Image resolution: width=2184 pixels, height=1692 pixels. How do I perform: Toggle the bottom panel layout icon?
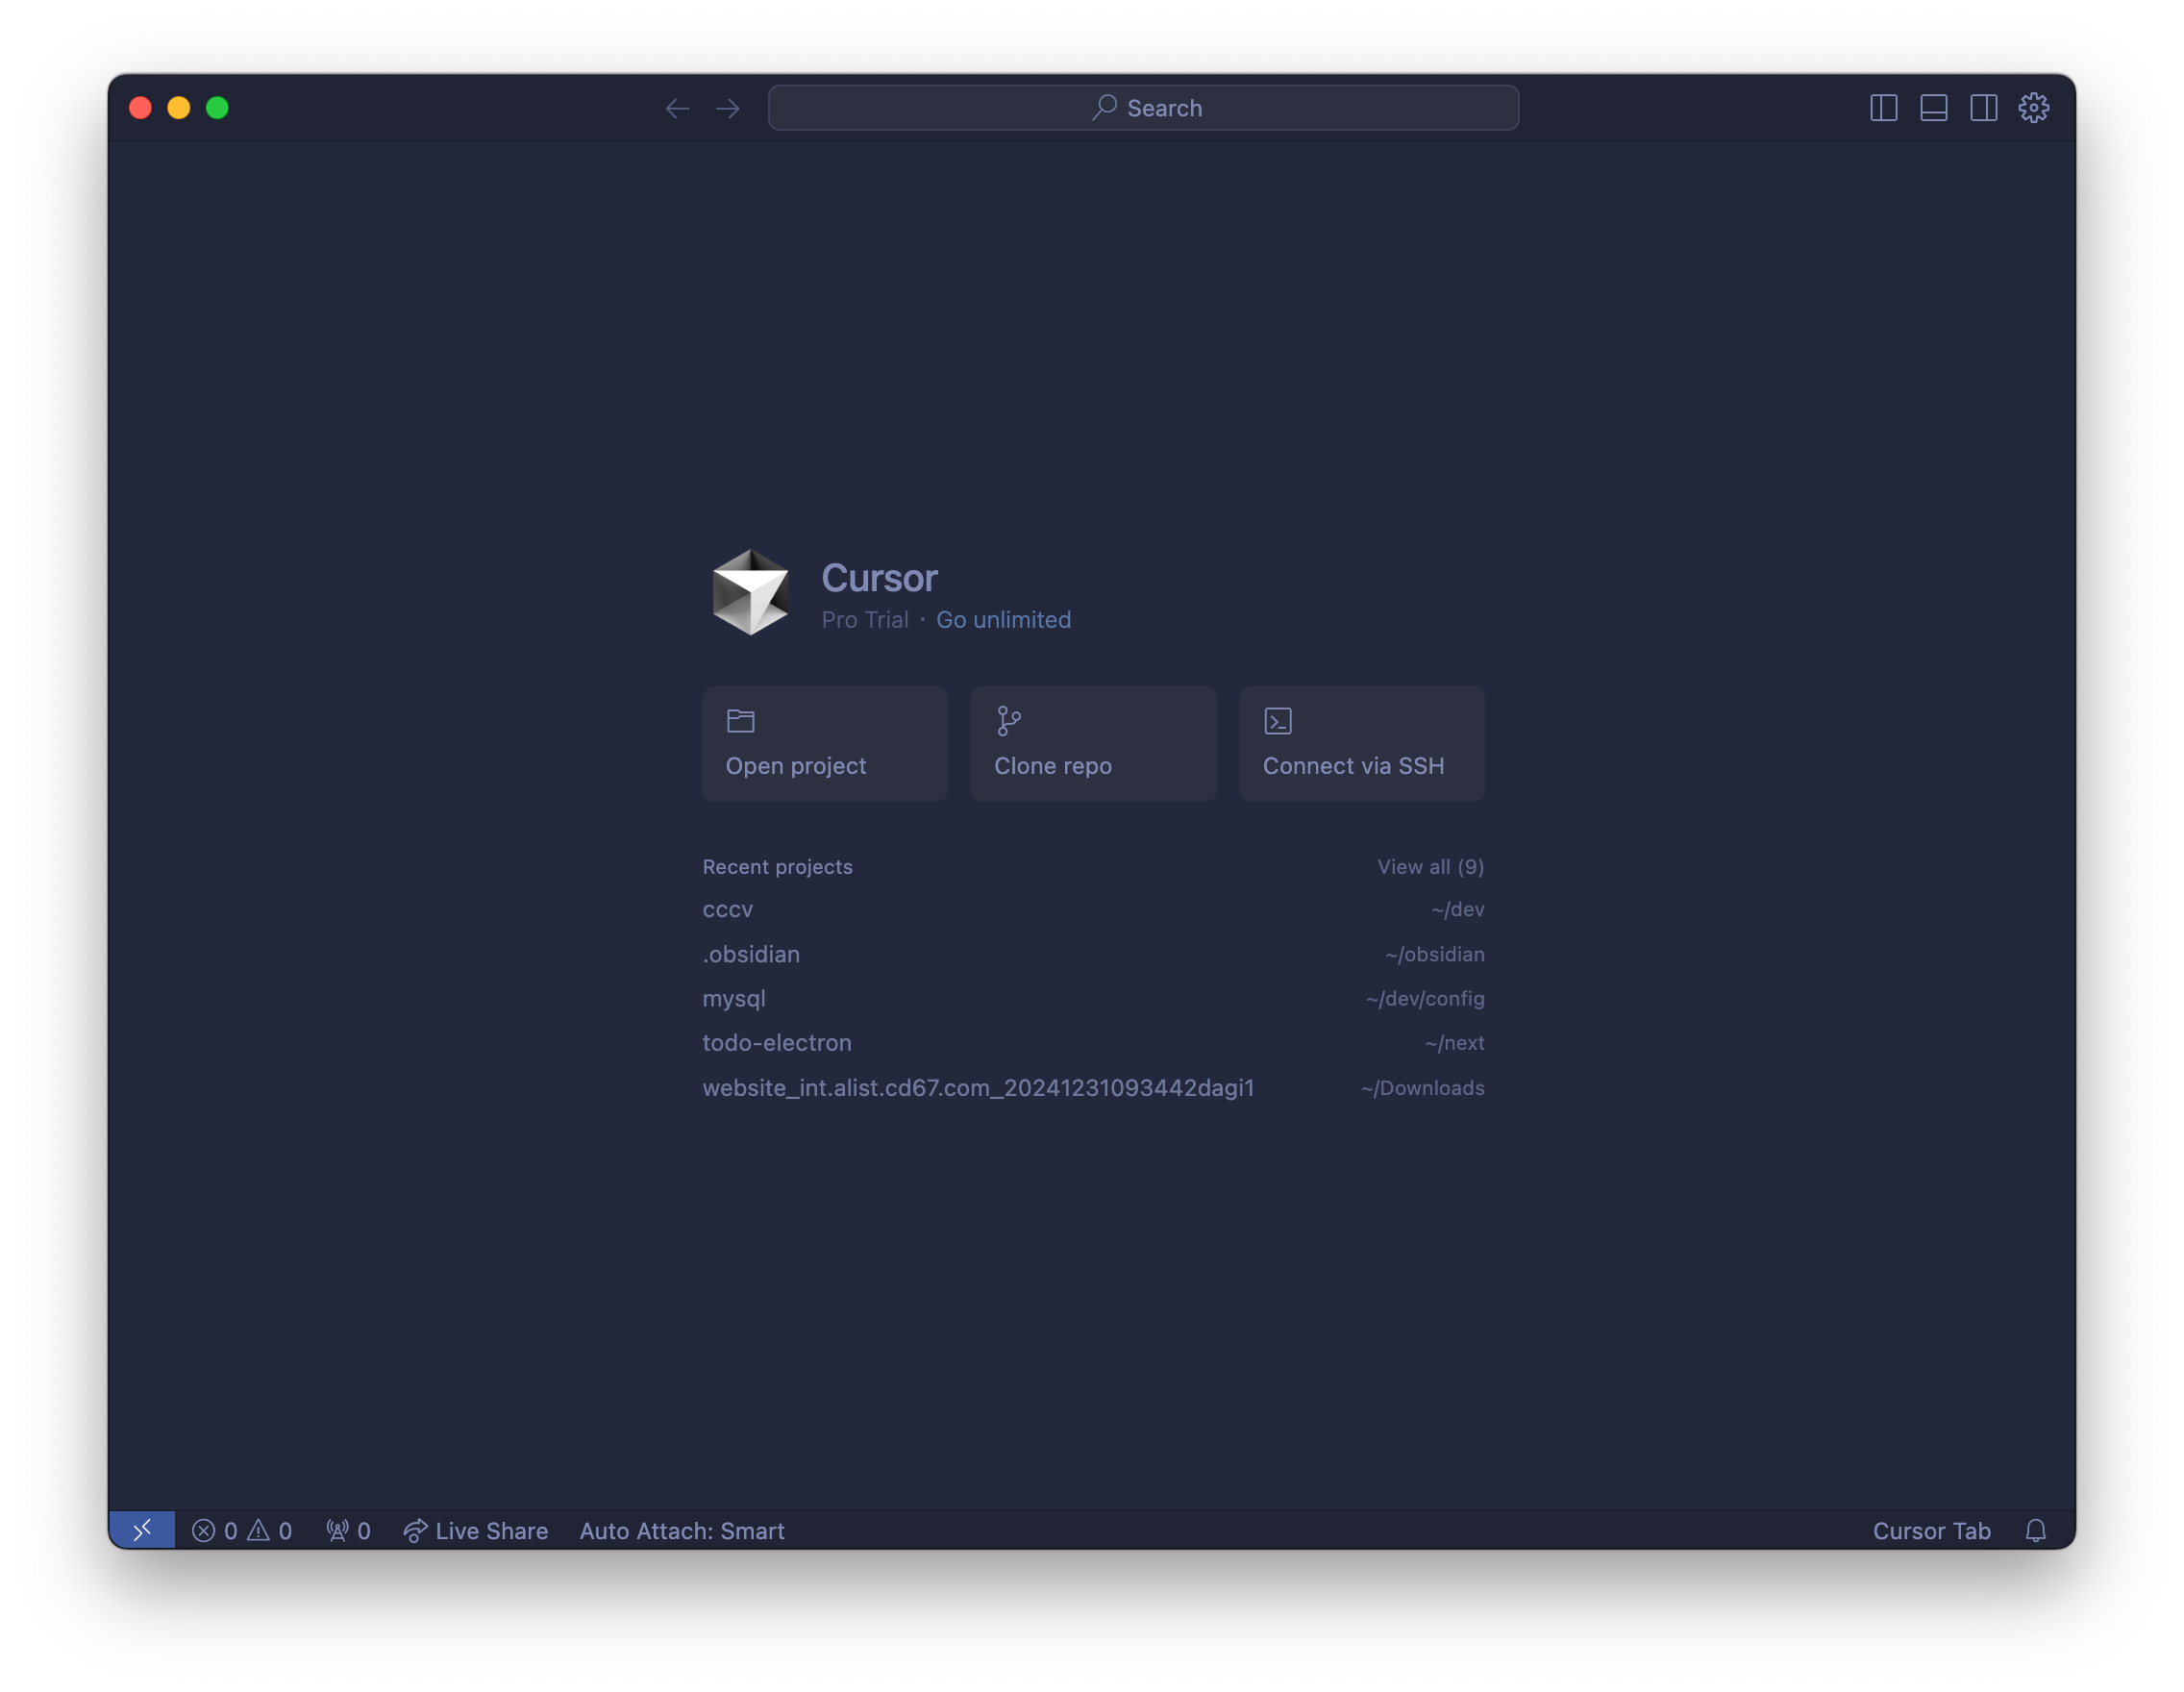[1933, 108]
